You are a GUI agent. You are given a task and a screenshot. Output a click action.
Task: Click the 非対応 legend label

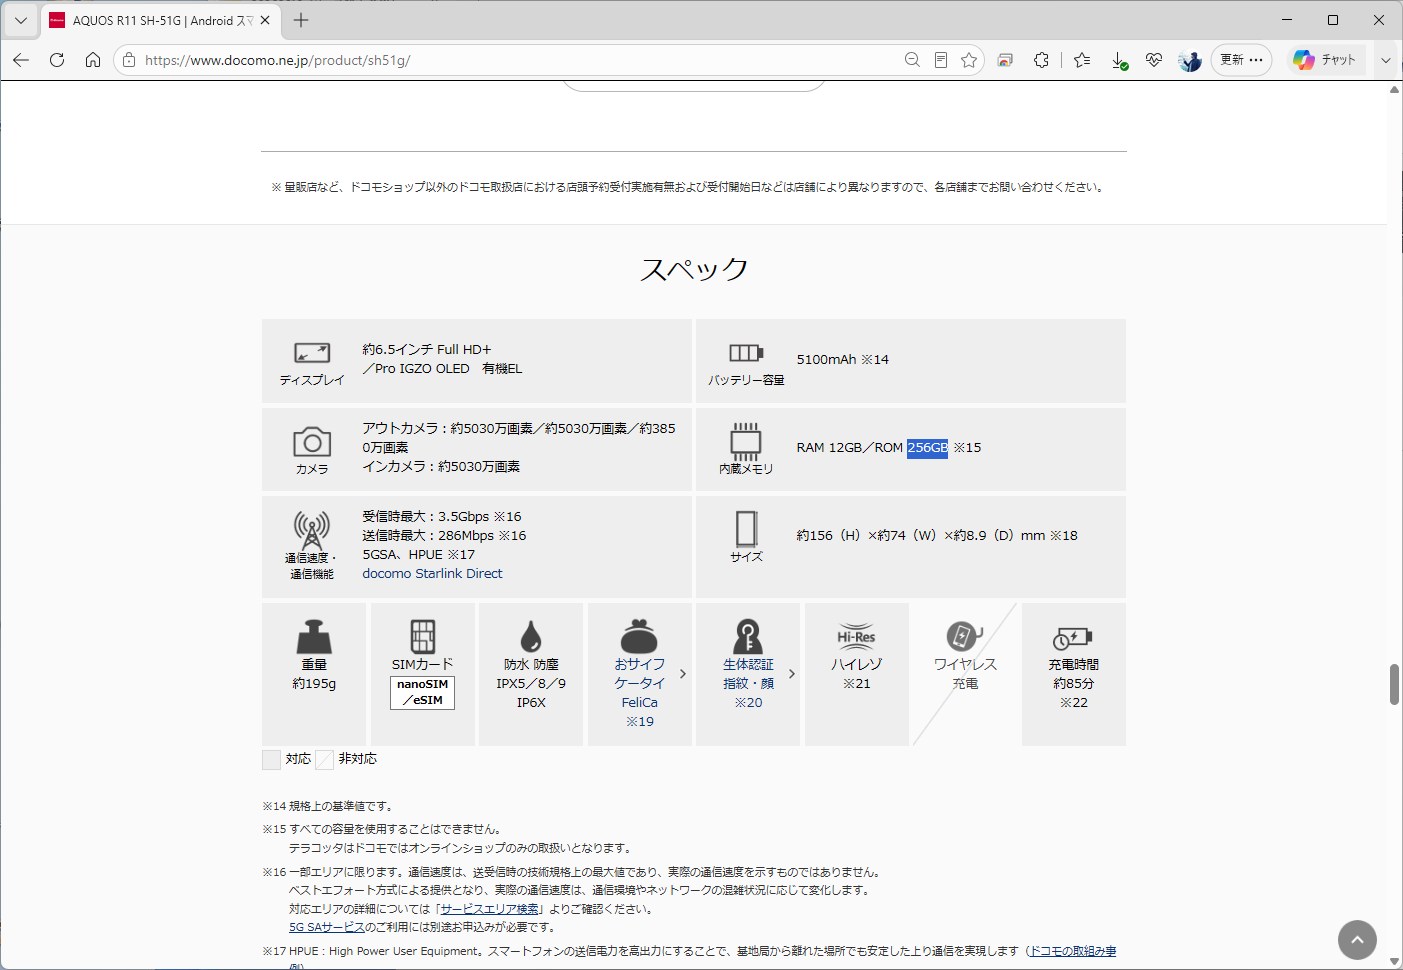(357, 758)
